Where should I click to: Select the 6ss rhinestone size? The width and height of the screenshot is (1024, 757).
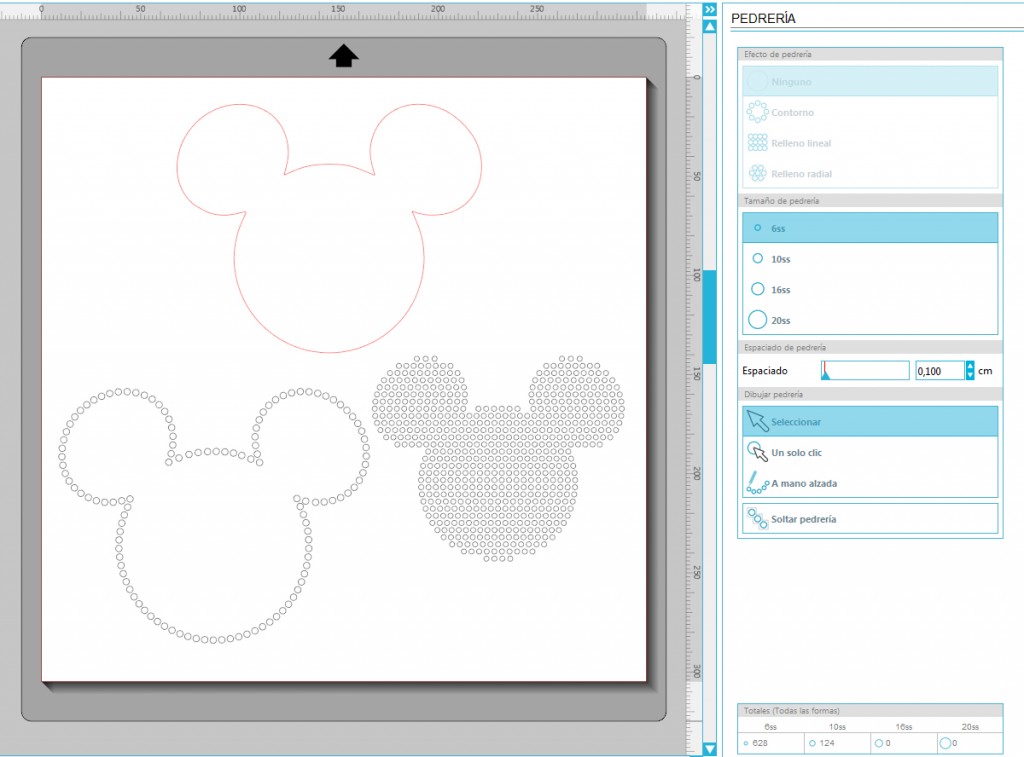pyautogui.click(x=870, y=228)
